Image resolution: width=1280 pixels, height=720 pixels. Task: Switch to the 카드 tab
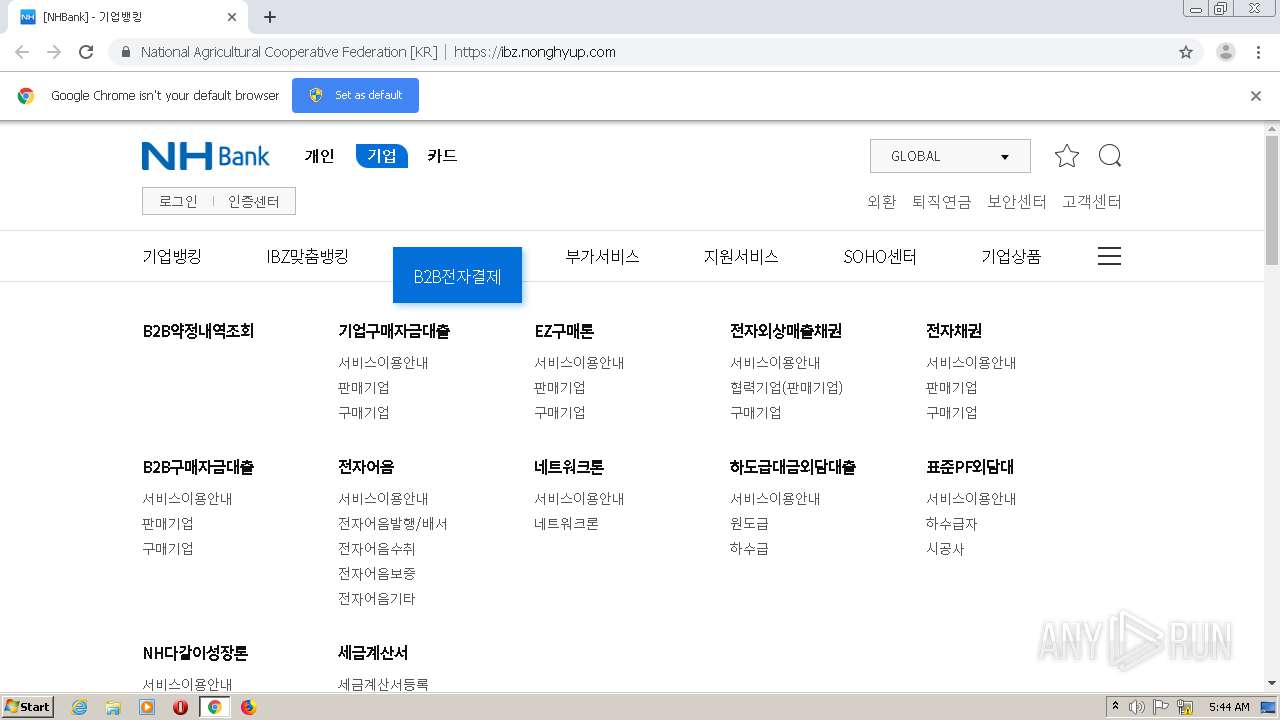click(442, 156)
